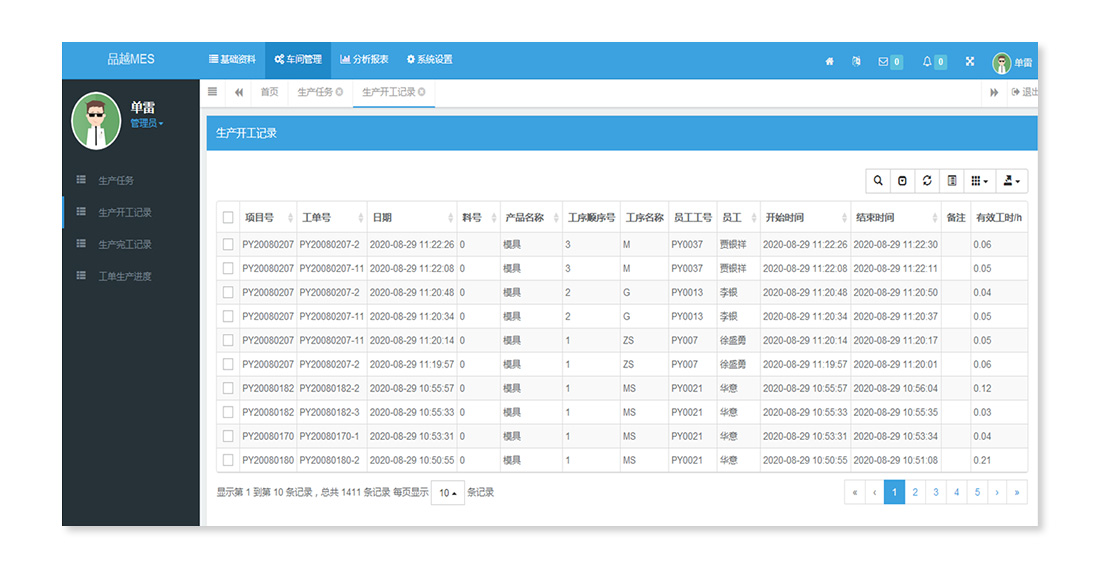Tick the checkbox for row PY20080207-2 at 11:22:26

(x=228, y=245)
